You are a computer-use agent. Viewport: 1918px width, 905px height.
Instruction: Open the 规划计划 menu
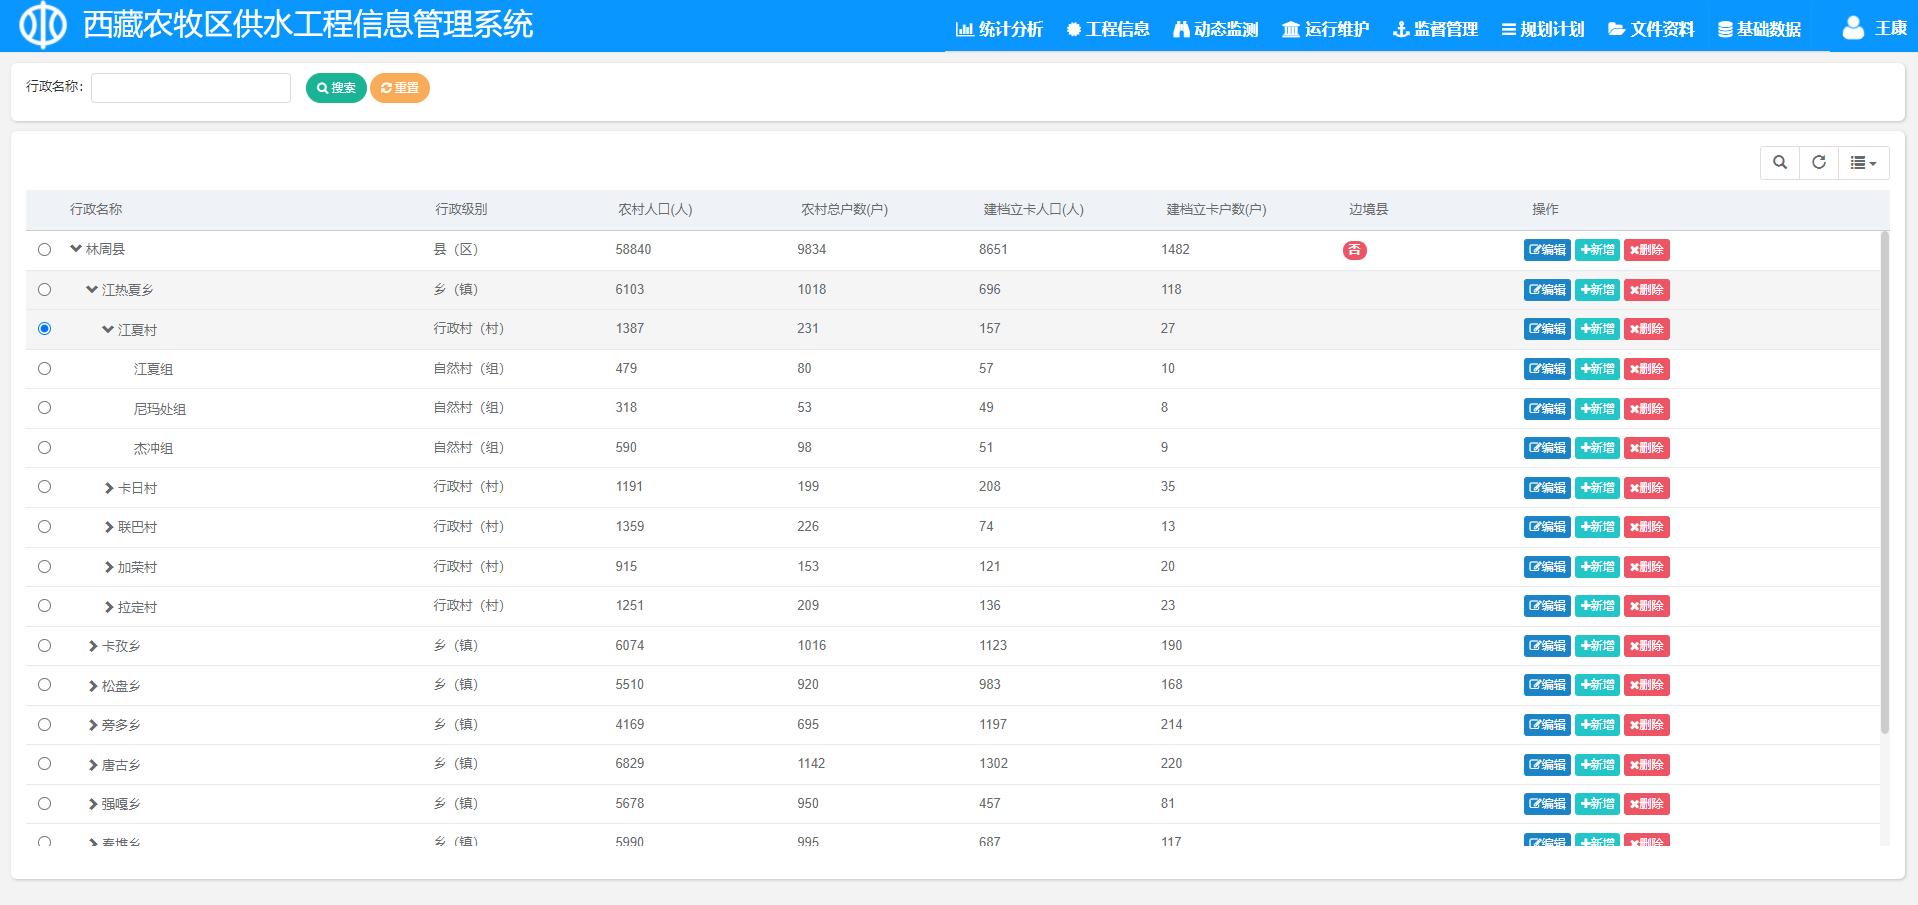tap(1543, 29)
